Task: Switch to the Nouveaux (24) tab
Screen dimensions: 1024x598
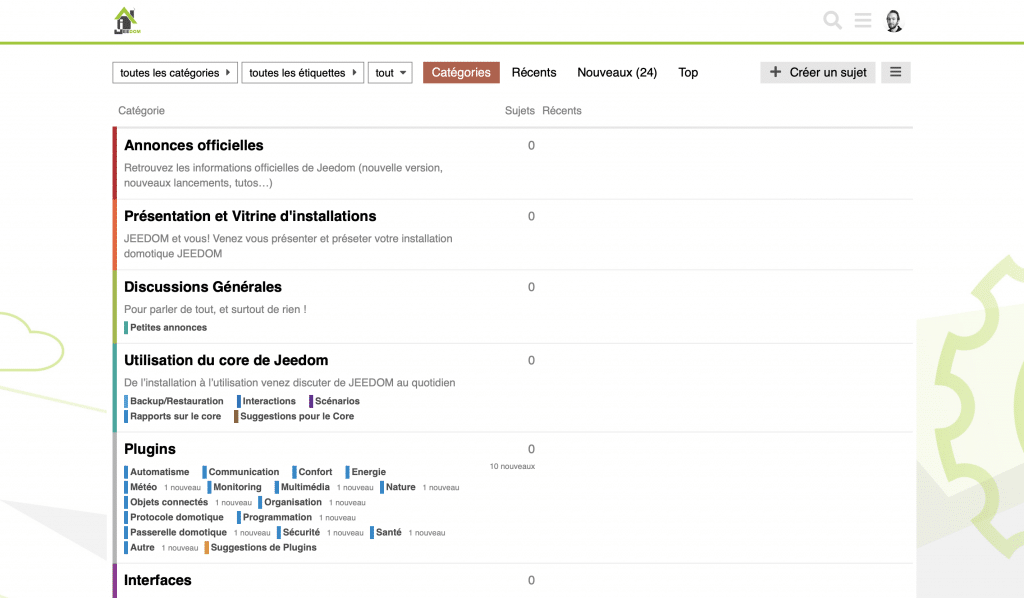Action: click(x=617, y=72)
